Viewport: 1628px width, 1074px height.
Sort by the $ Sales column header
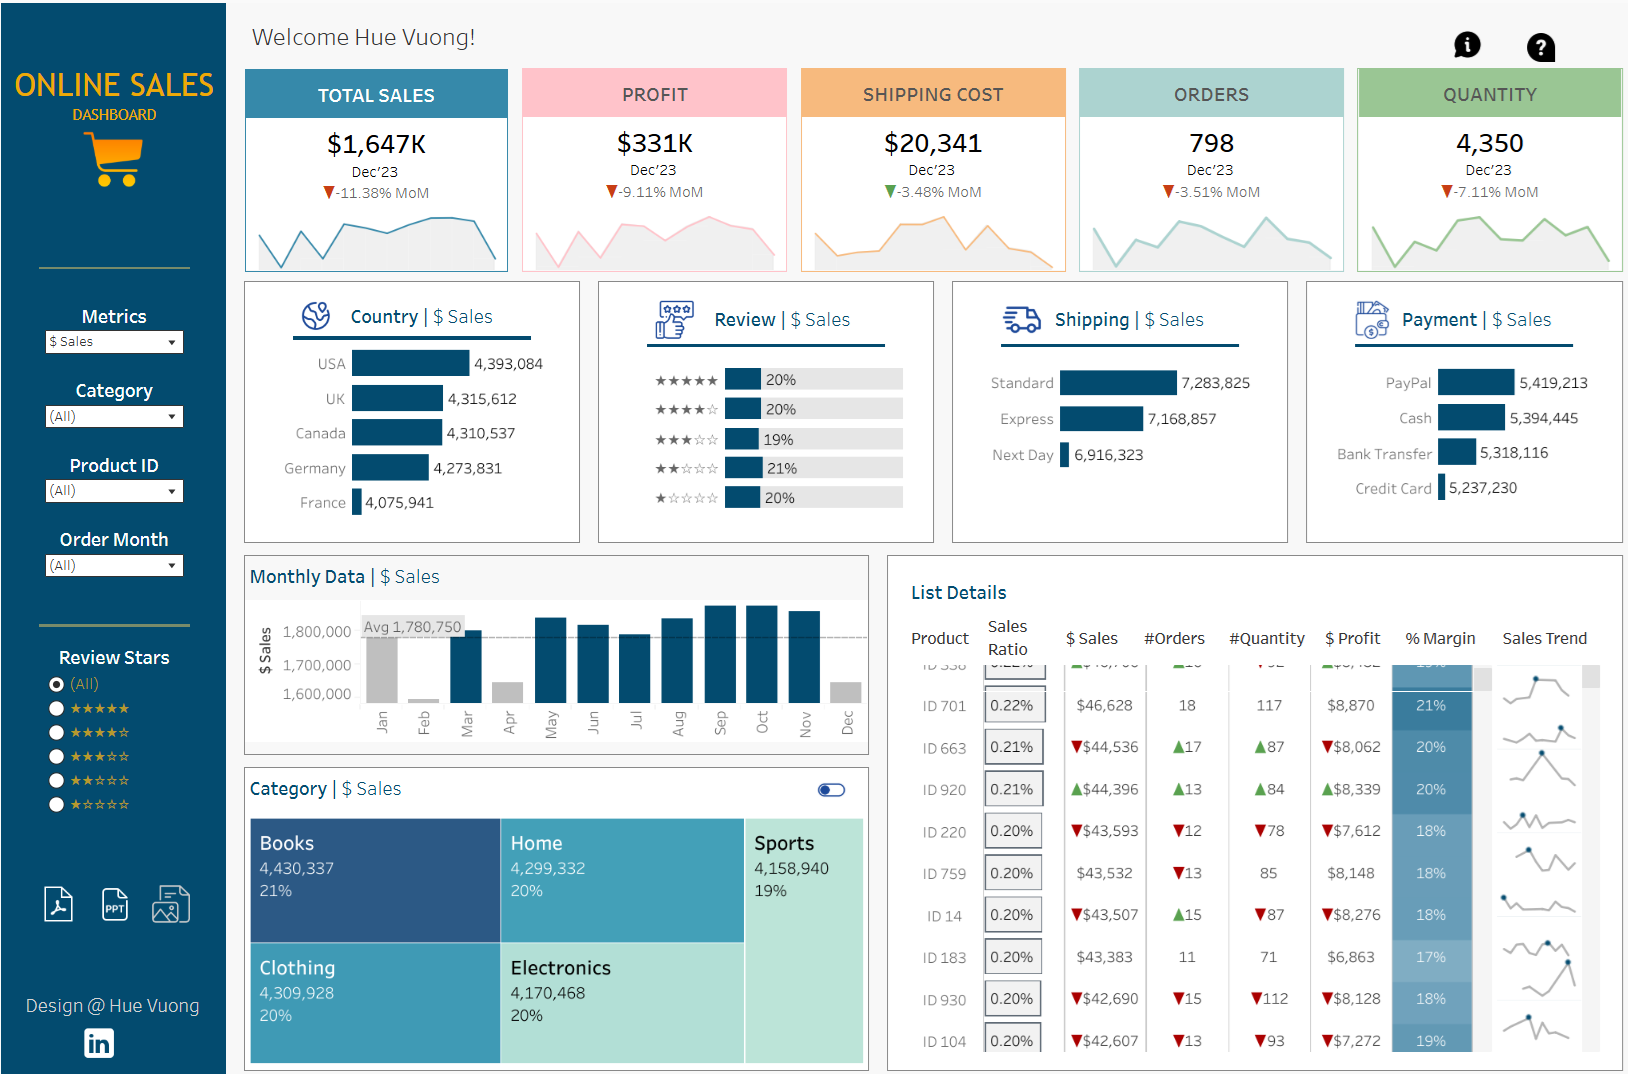click(1092, 638)
